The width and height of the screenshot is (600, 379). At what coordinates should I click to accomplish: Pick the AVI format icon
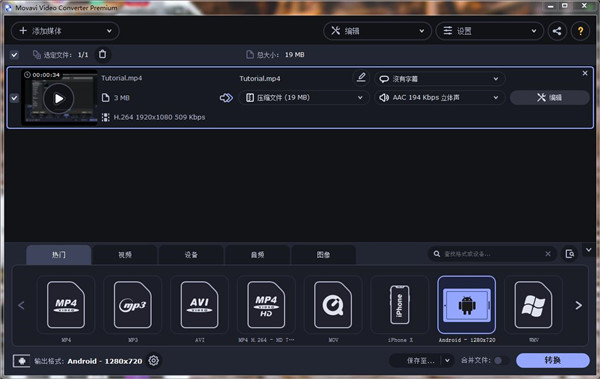click(x=199, y=305)
